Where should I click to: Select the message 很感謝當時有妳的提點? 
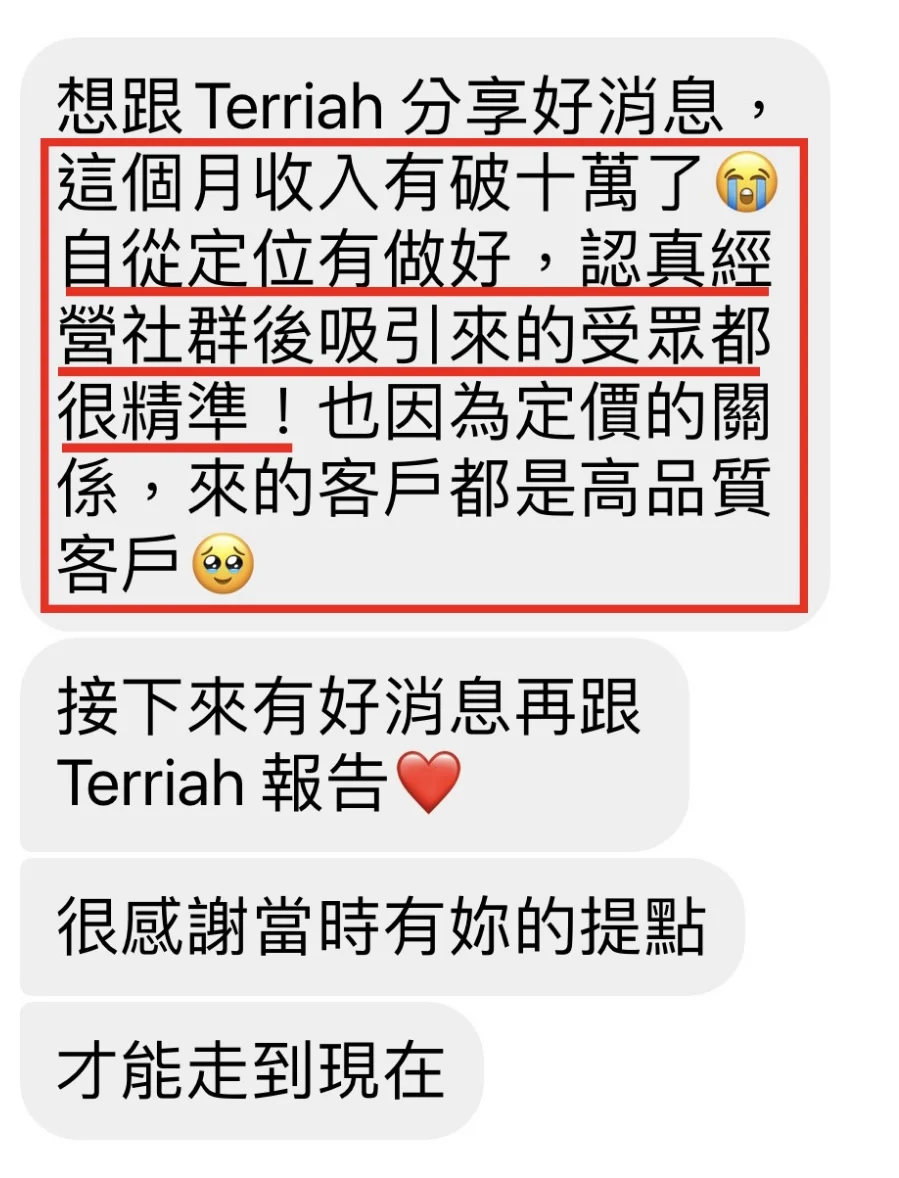tap(382, 928)
